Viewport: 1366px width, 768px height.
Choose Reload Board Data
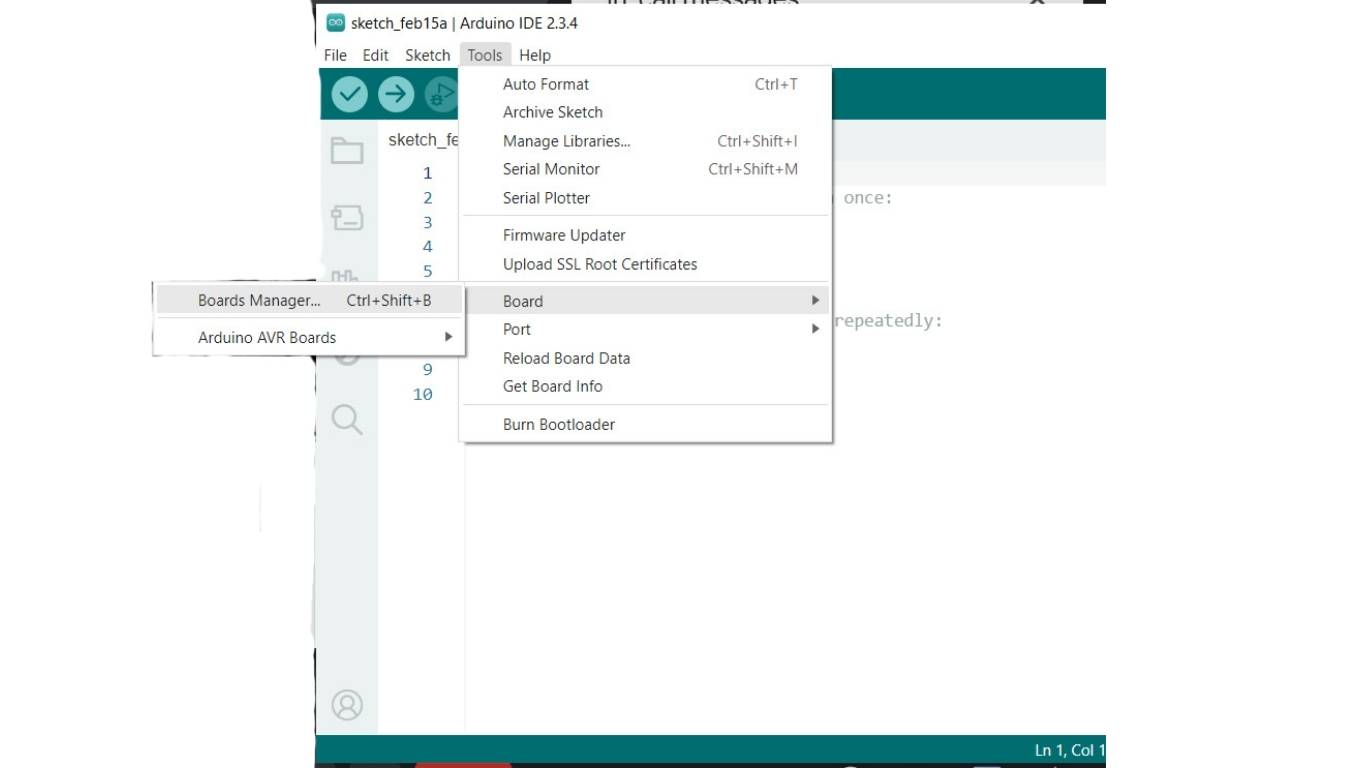(645, 358)
